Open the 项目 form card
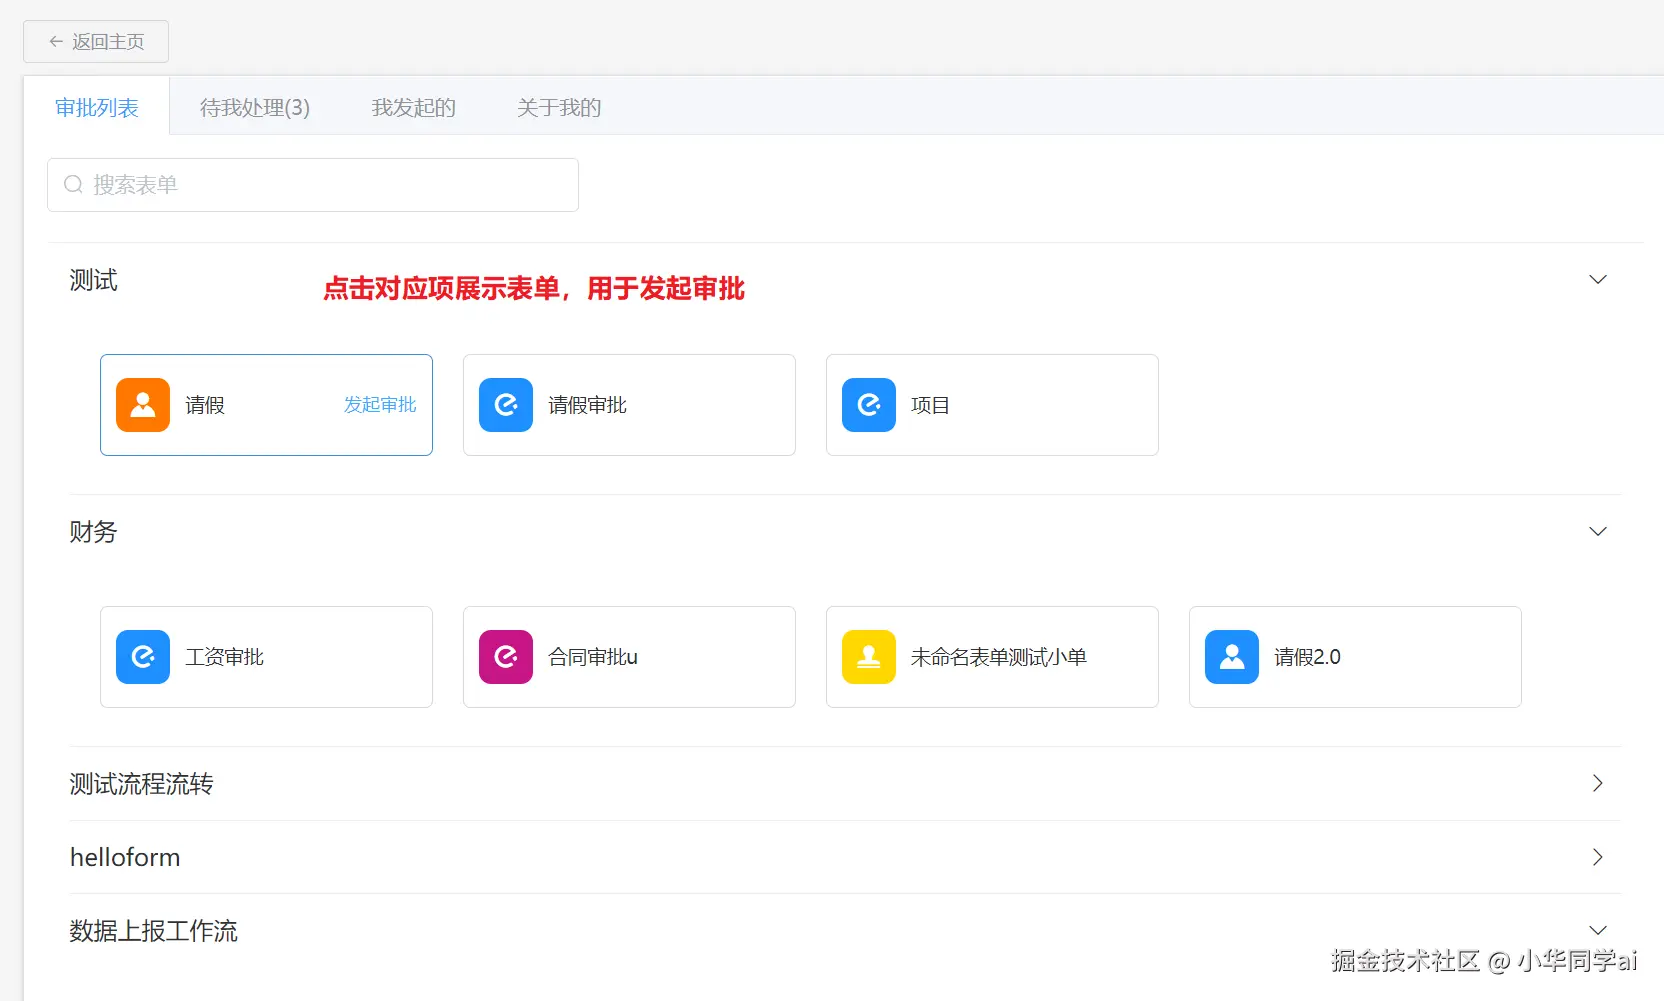The width and height of the screenshot is (1664, 1001). pyautogui.click(x=992, y=405)
